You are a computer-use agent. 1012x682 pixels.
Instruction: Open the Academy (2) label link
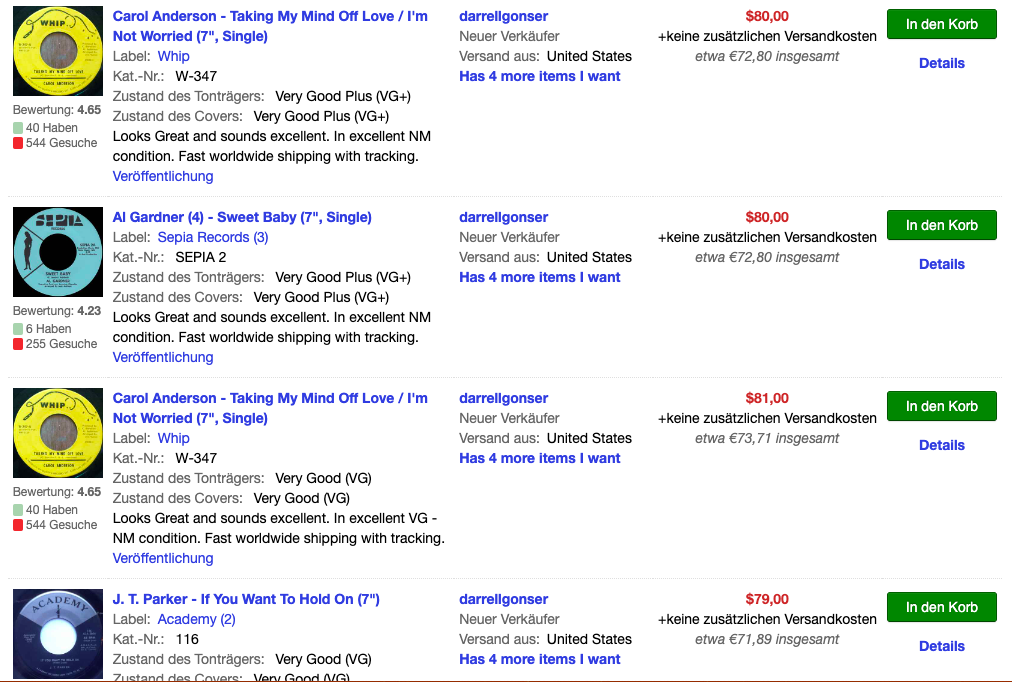coord(196,619)
